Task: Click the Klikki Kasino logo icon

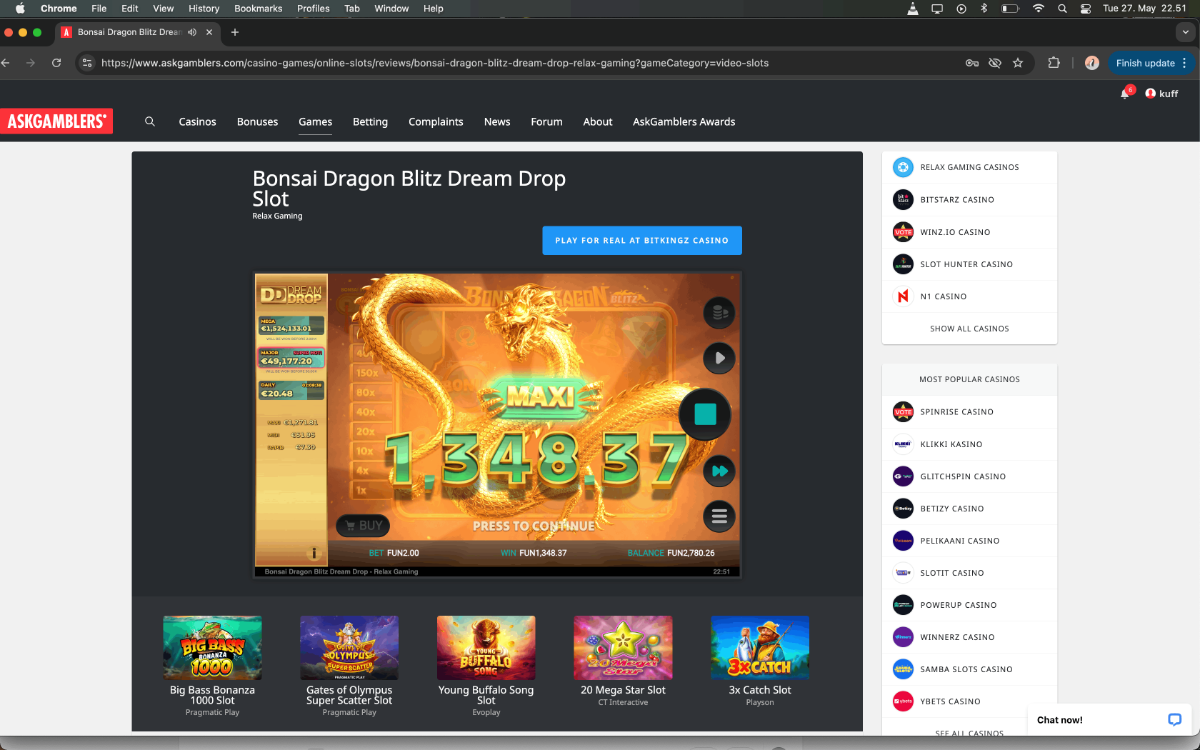Action: (903, 444)
